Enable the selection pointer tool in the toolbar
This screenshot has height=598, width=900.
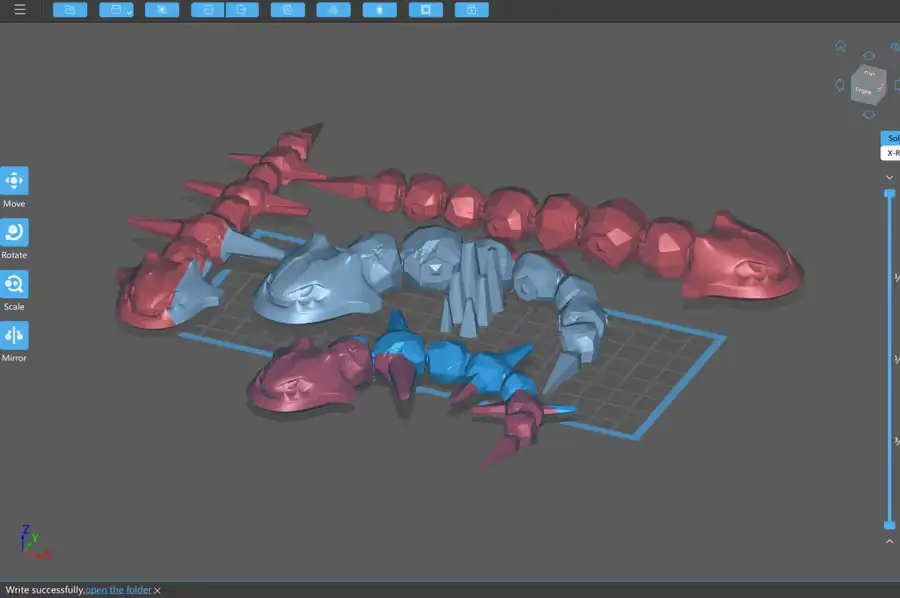click(162, 9)
